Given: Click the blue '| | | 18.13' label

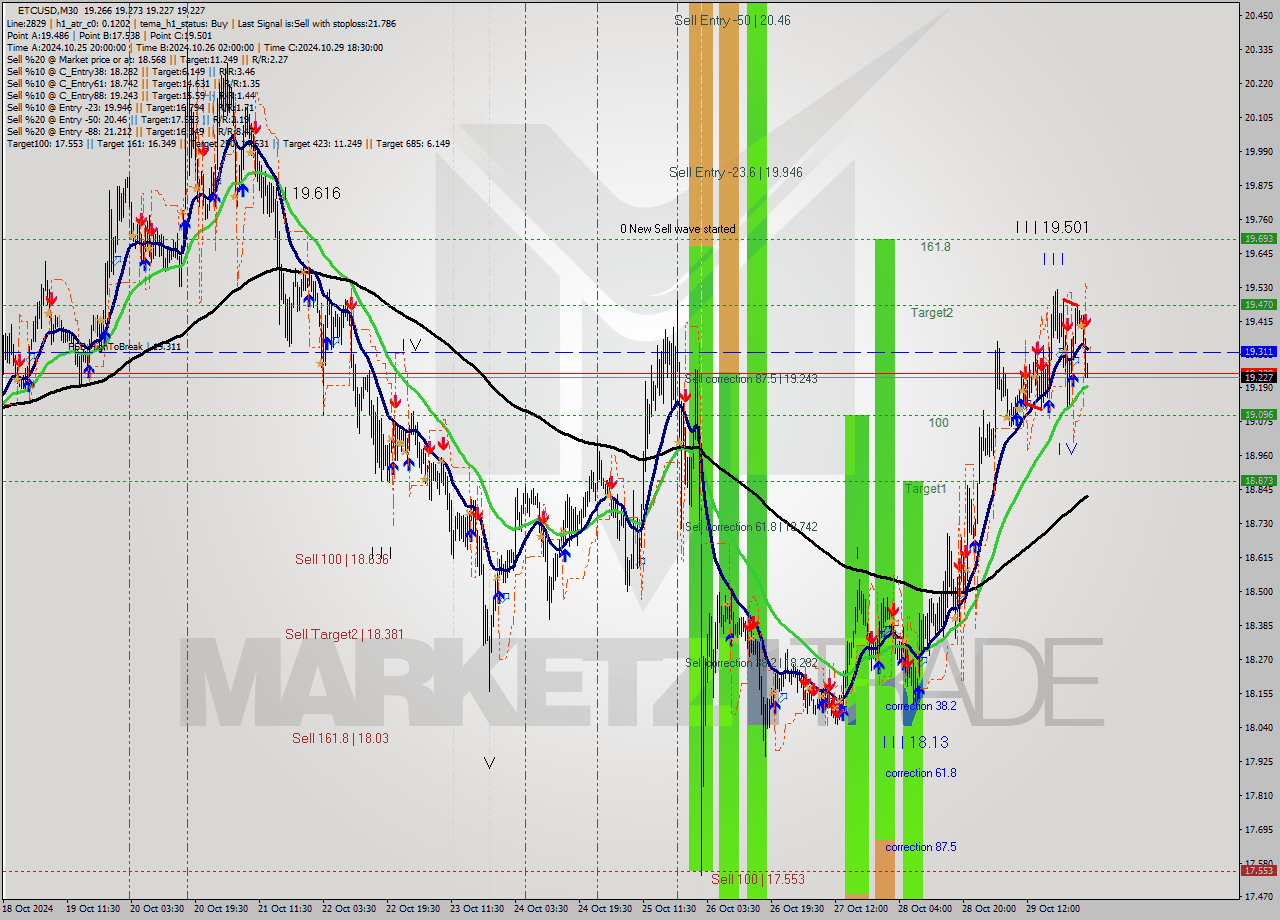Looking at the screenshot, I should point(916,742).
